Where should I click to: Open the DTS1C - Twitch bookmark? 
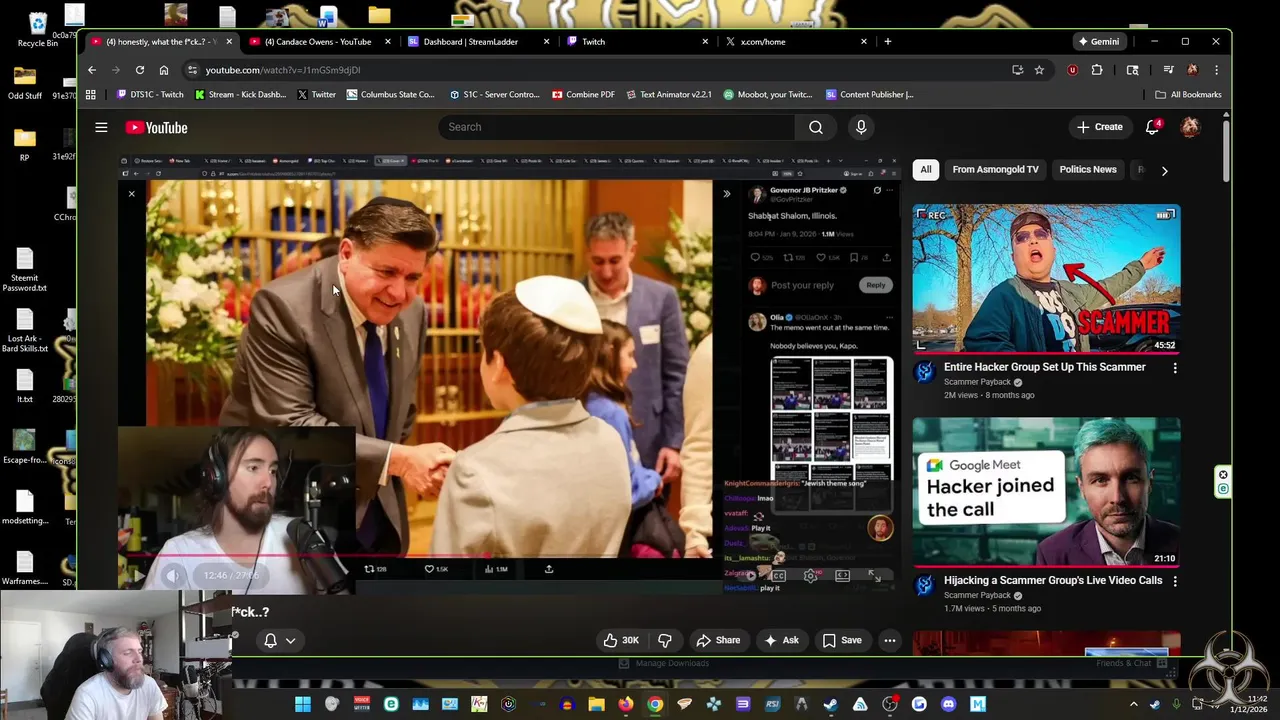(150, 94)
